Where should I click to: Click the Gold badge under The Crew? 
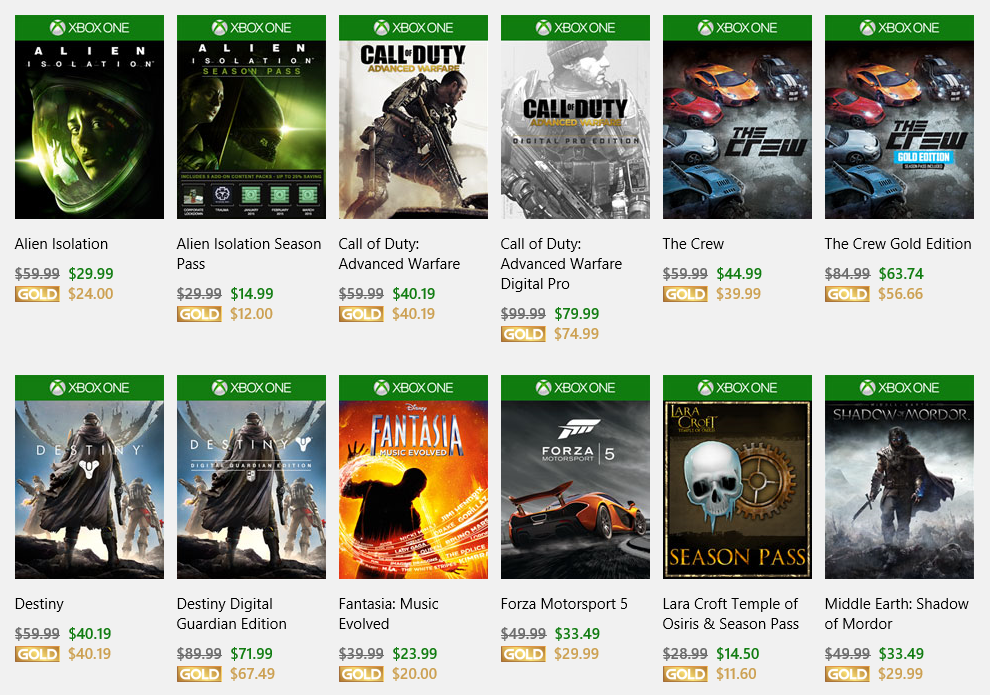[x=685, y=294]
